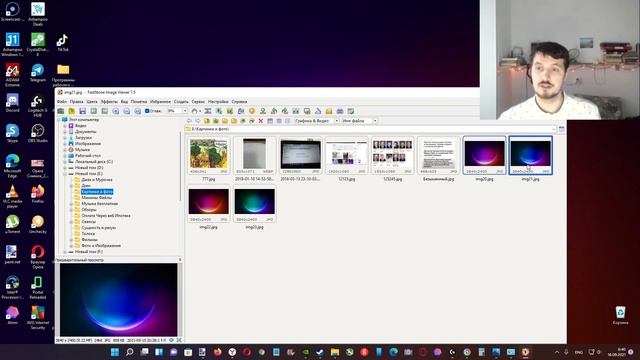Click the actual size magnifier icon
Image resolution: width=640 pixels, height=360 pixels.
click(x=138, y=111)
